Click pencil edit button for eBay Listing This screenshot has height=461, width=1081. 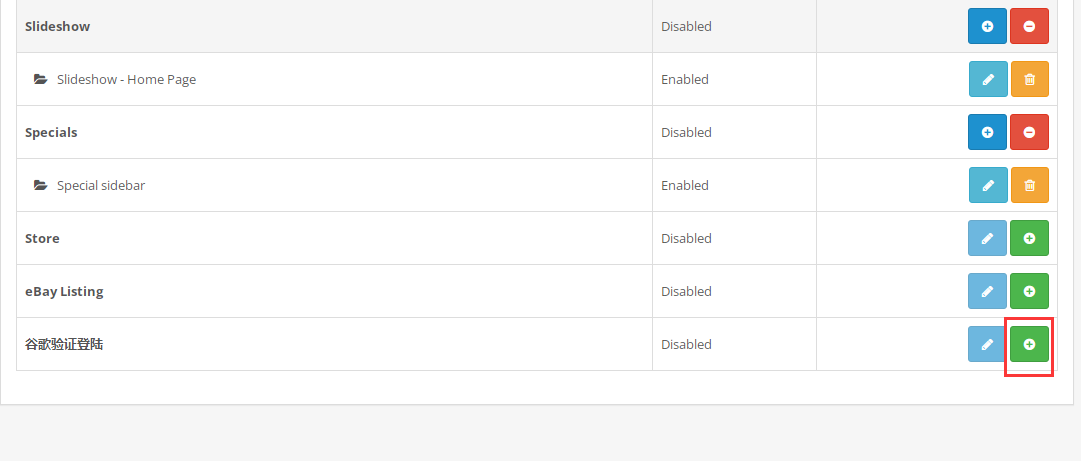(x=987, y=291)
